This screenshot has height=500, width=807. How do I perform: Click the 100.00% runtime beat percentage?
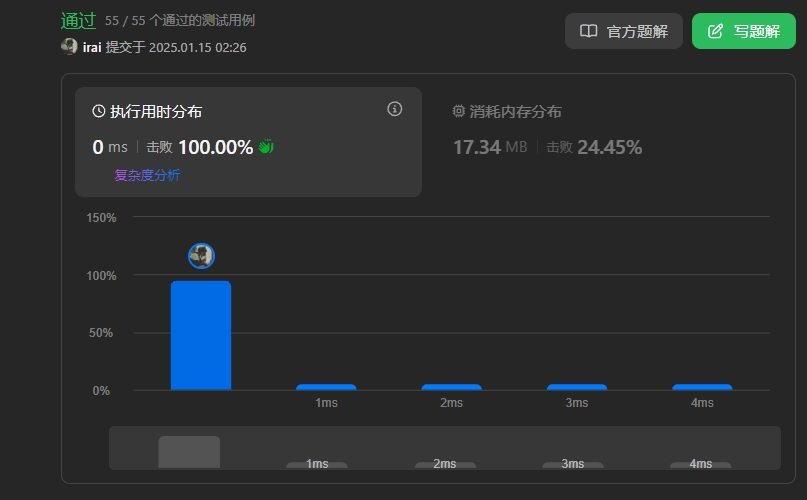click(216, 147)
